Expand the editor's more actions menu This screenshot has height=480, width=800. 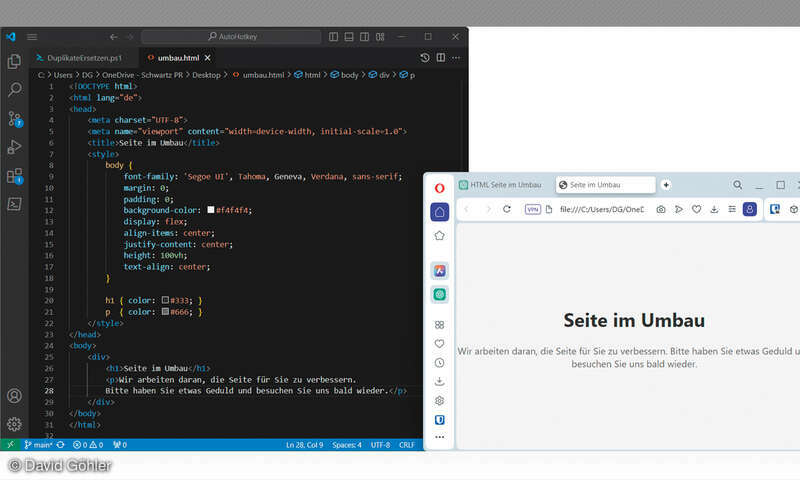click(x=457, y=58)
